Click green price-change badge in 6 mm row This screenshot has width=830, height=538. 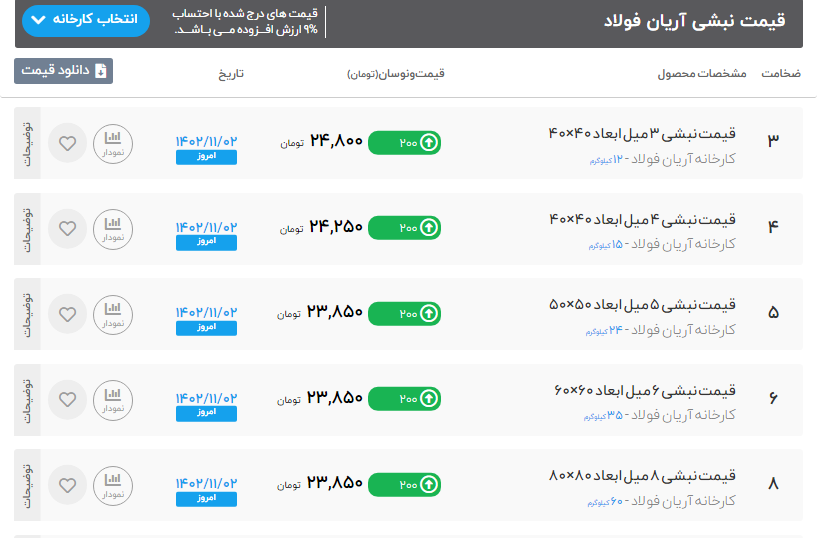pyautogui.click(x=404, y=399)
